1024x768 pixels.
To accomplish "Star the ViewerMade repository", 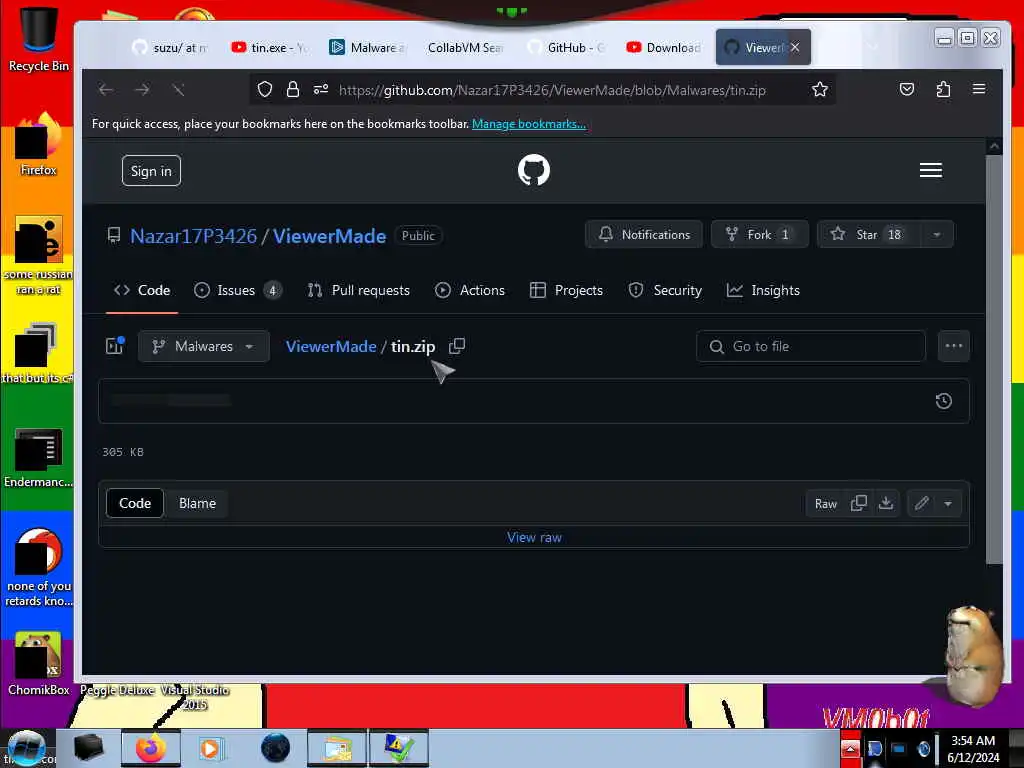I will point(869,234).
